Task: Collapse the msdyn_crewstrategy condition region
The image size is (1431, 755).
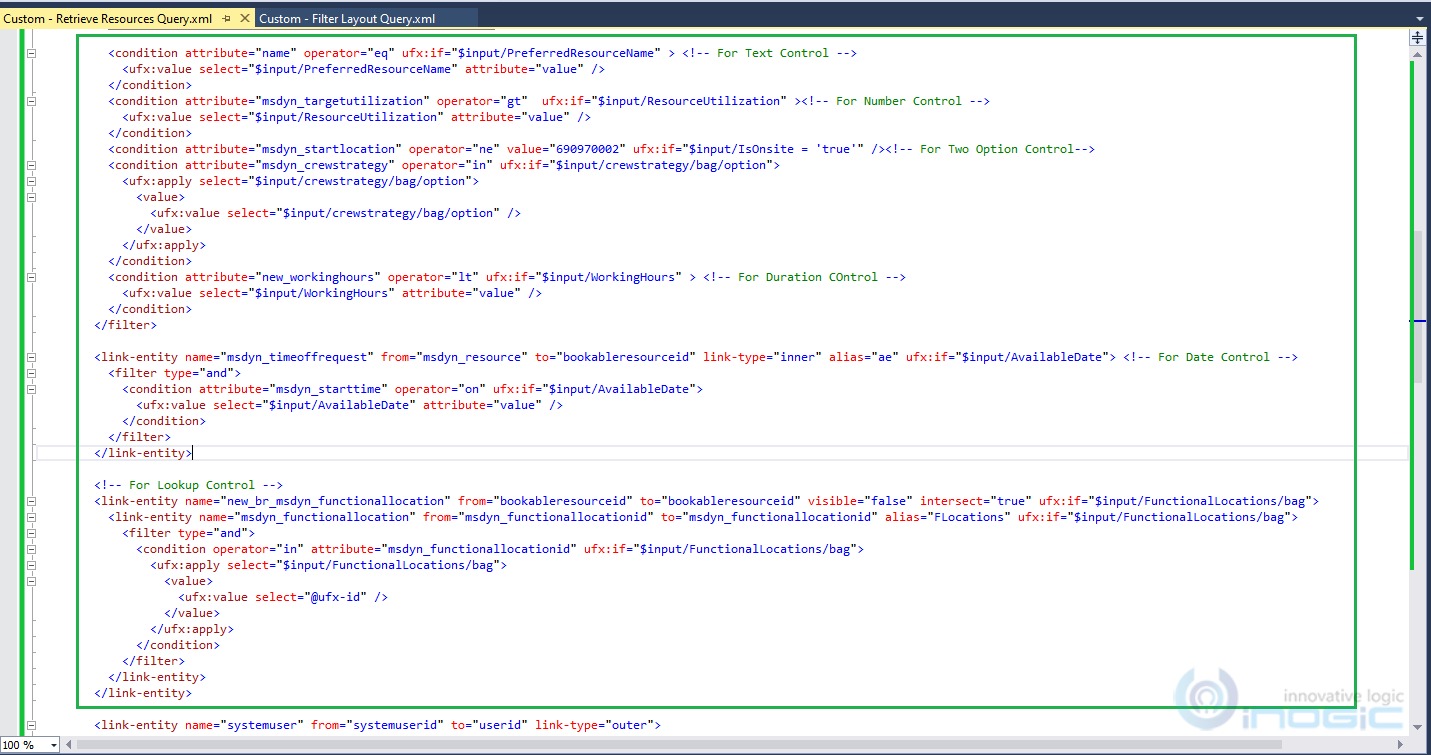Action: [31, 164]
